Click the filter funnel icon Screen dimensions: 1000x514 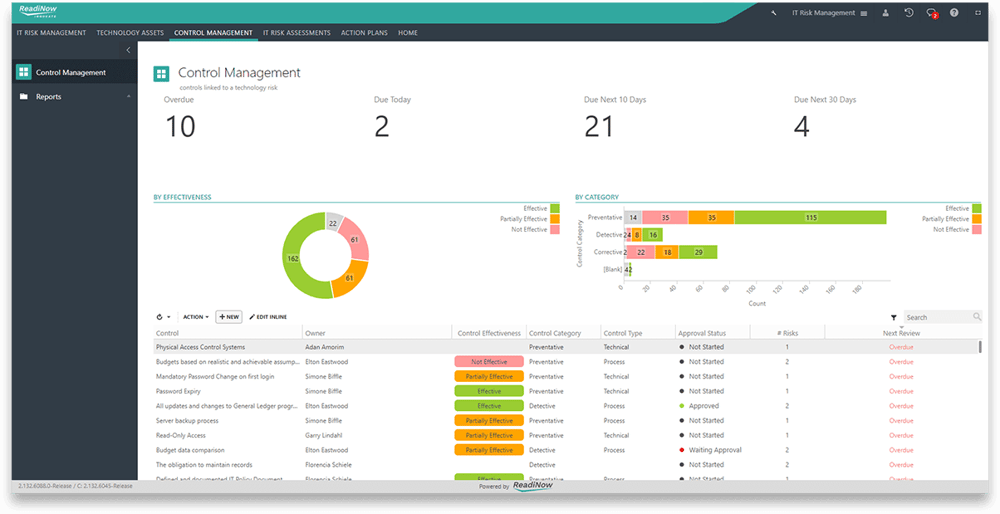pos(894,317)
